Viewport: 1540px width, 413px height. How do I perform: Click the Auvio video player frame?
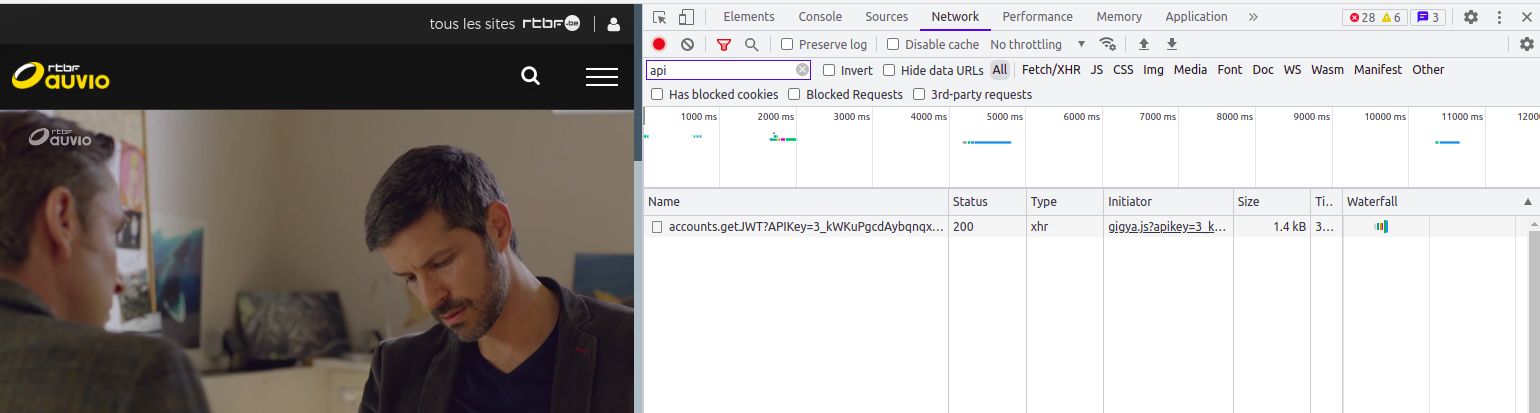coord(317,262)
